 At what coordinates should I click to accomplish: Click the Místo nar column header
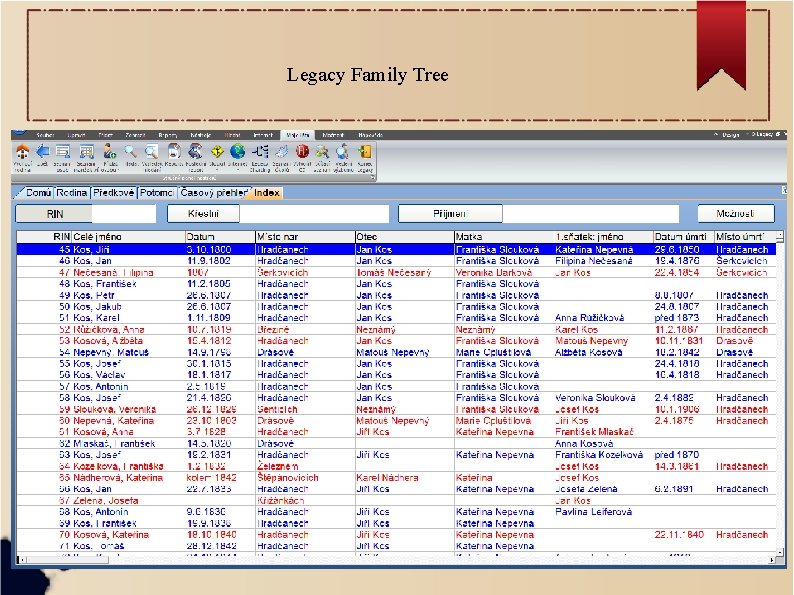pyautogui.click(x=305, y=236)
